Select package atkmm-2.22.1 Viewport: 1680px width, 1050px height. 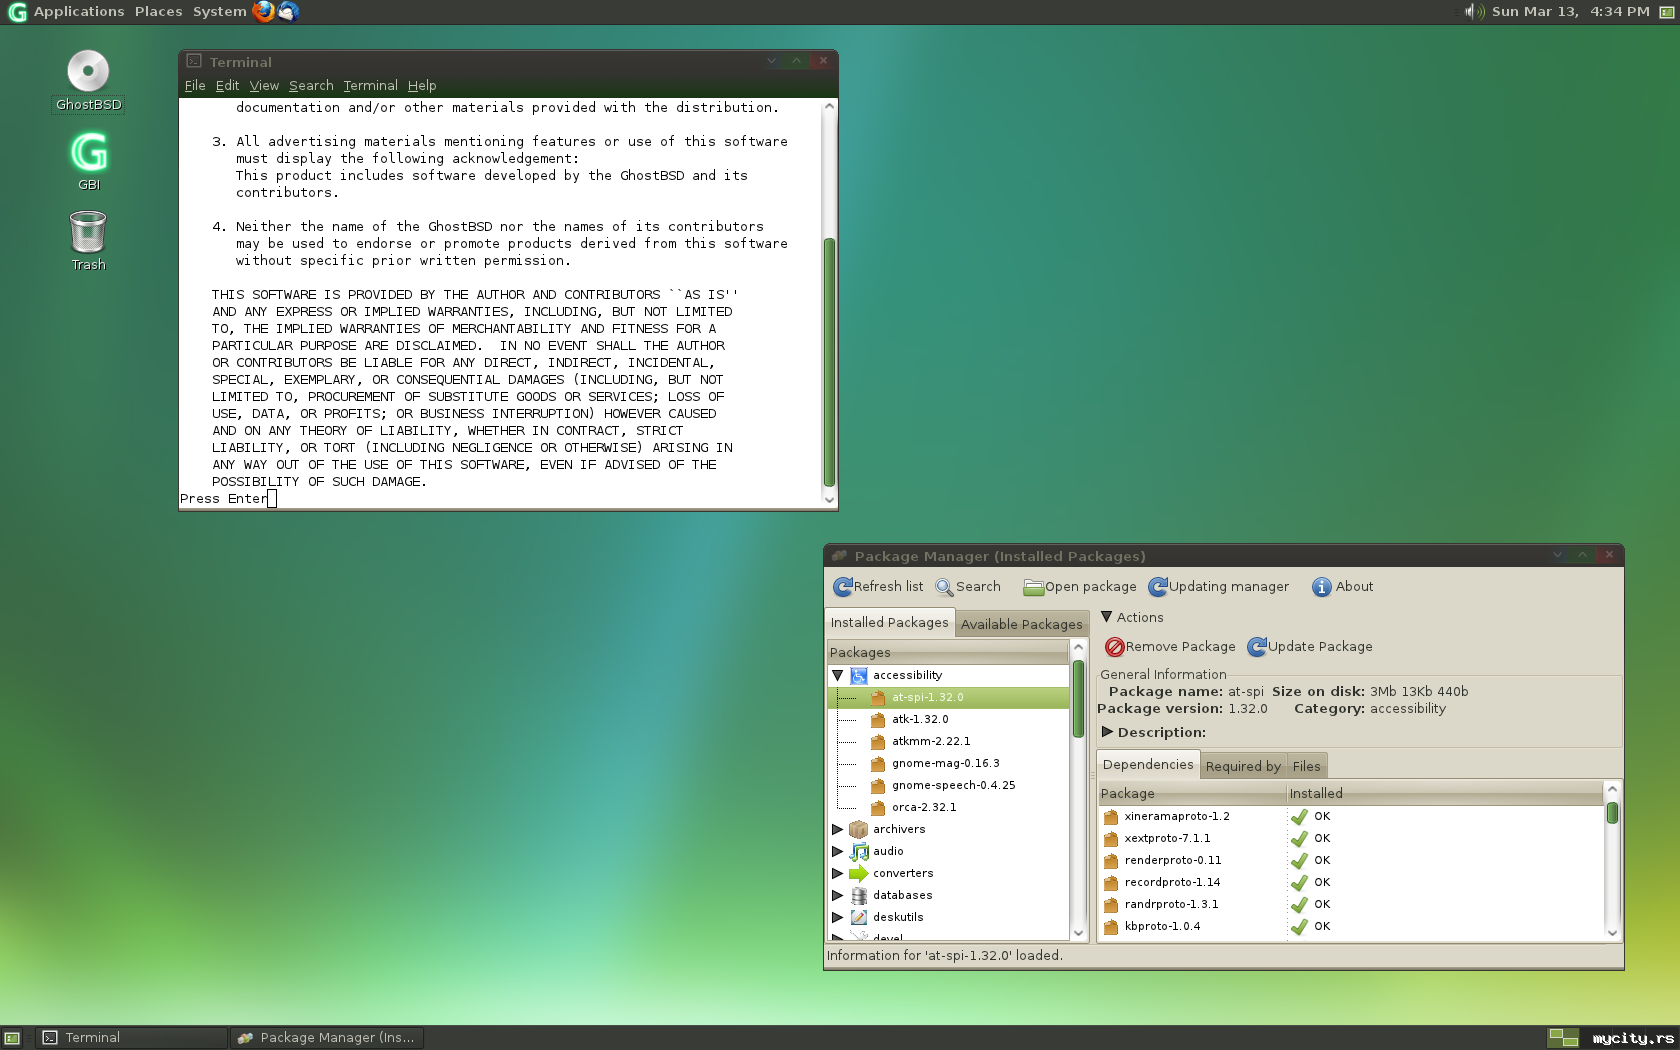tap(931, 742)
